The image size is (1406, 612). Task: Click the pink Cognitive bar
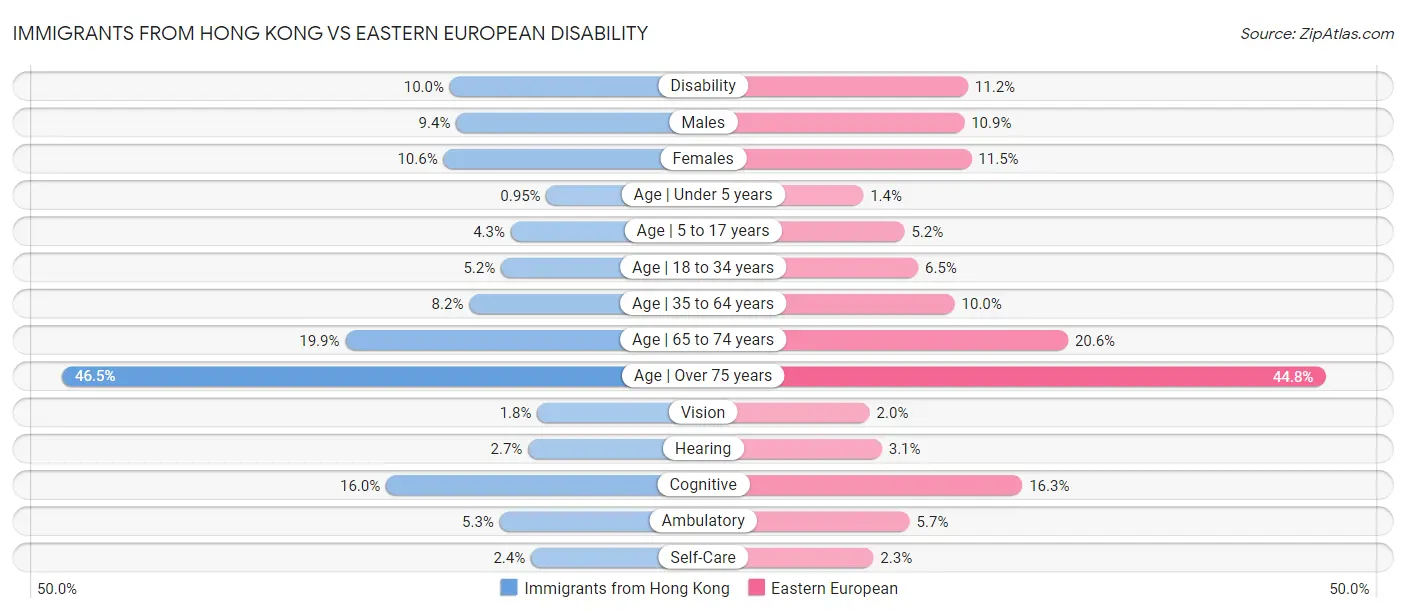[885, 485]
